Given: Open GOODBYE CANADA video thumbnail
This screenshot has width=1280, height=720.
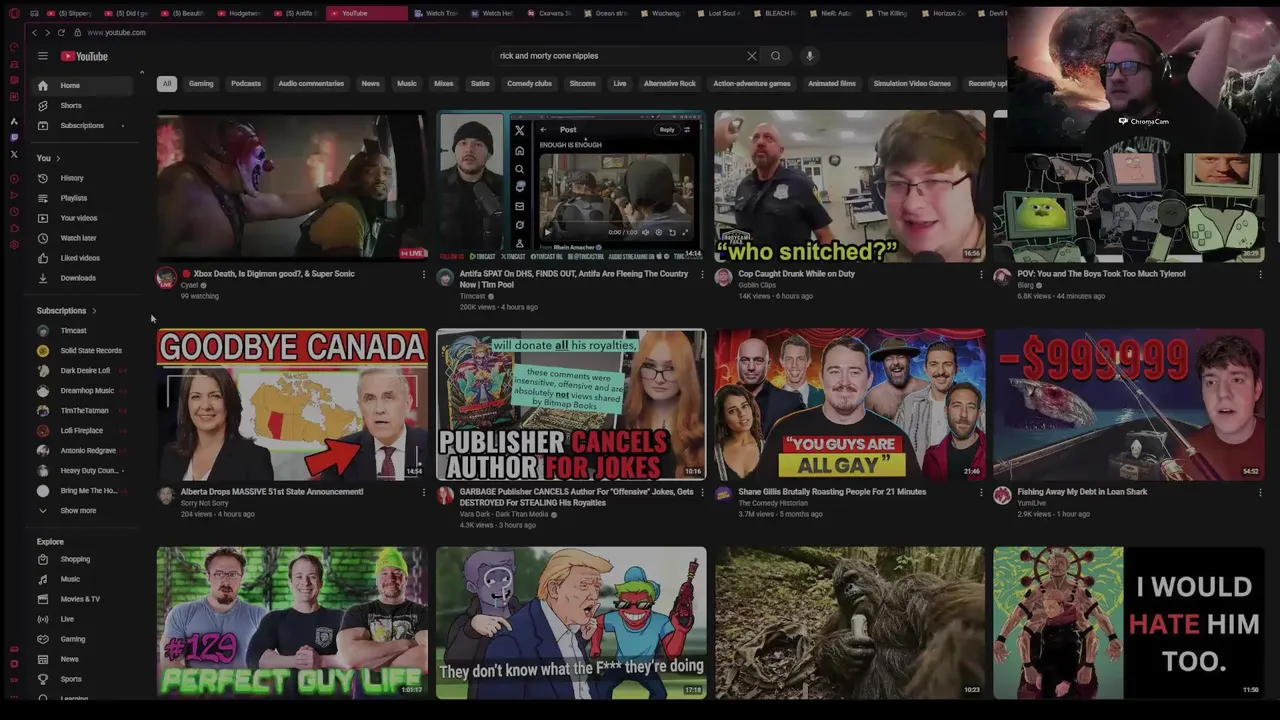Looking at the screenshot, I should click(x=291, y=404).
